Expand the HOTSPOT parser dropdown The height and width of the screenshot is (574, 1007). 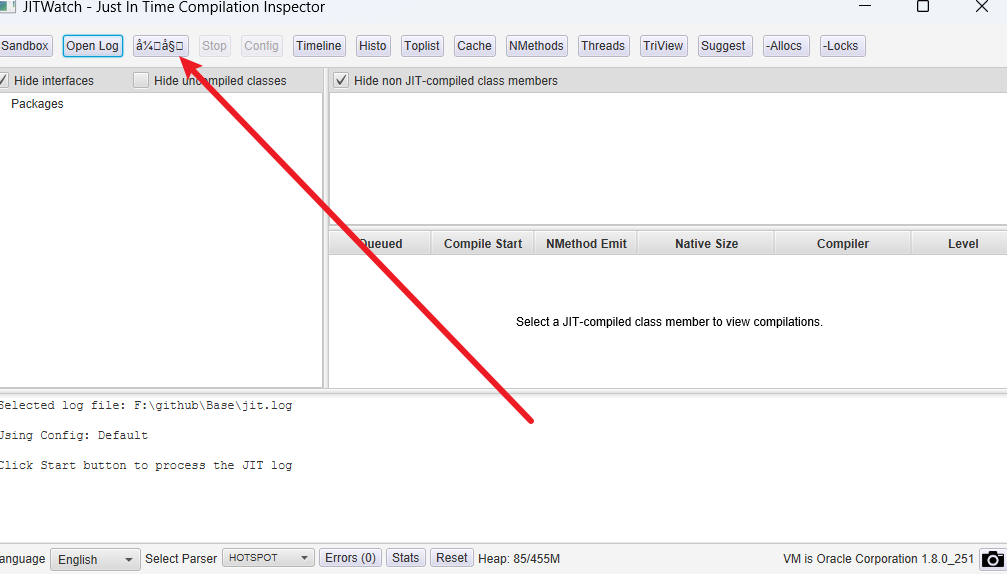[x=268, y=558]
